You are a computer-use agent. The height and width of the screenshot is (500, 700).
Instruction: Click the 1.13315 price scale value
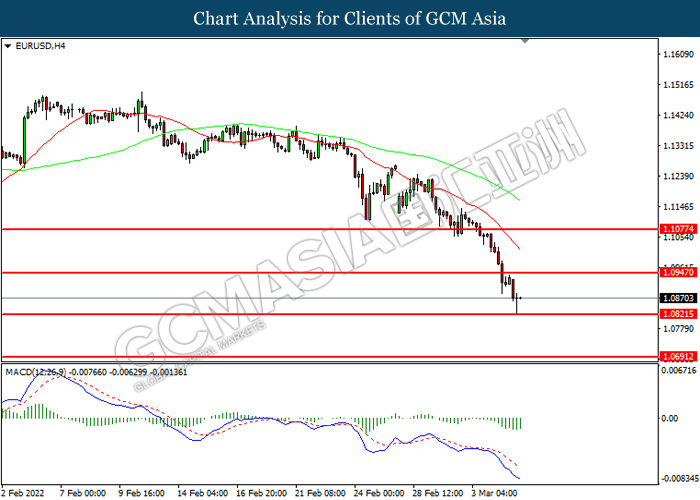pyautogui.click(x=679, y=146)
